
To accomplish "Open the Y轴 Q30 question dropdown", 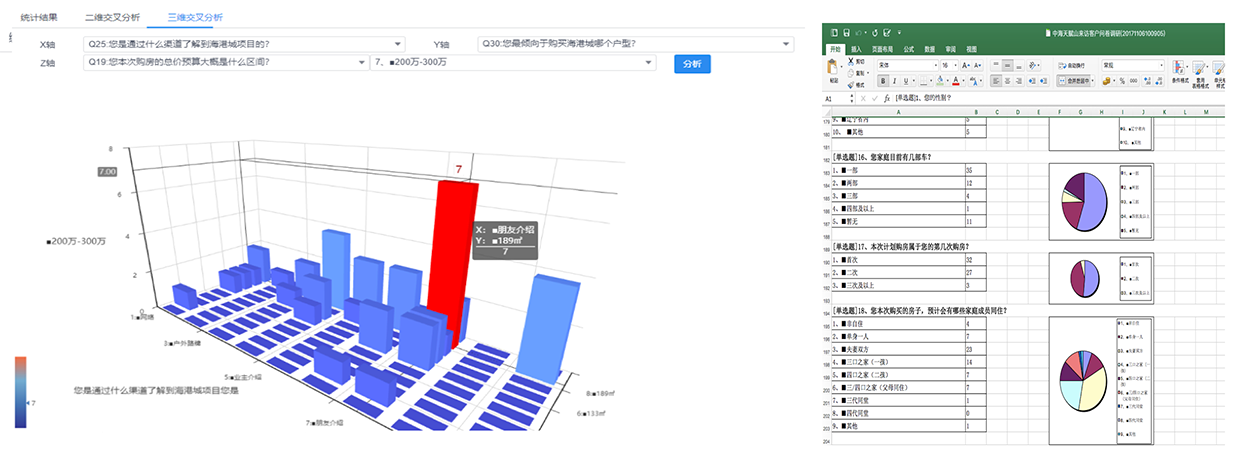I will click(634, 44).
